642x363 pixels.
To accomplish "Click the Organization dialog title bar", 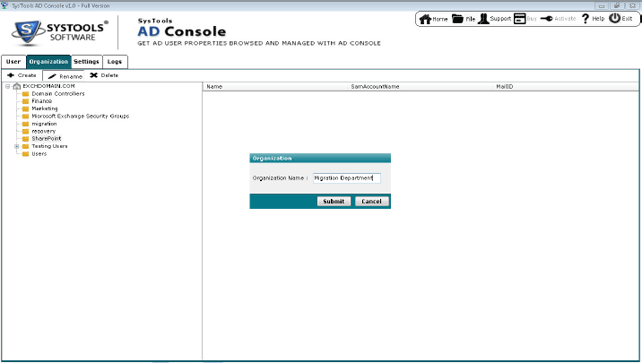I will (x=320, y=158).
